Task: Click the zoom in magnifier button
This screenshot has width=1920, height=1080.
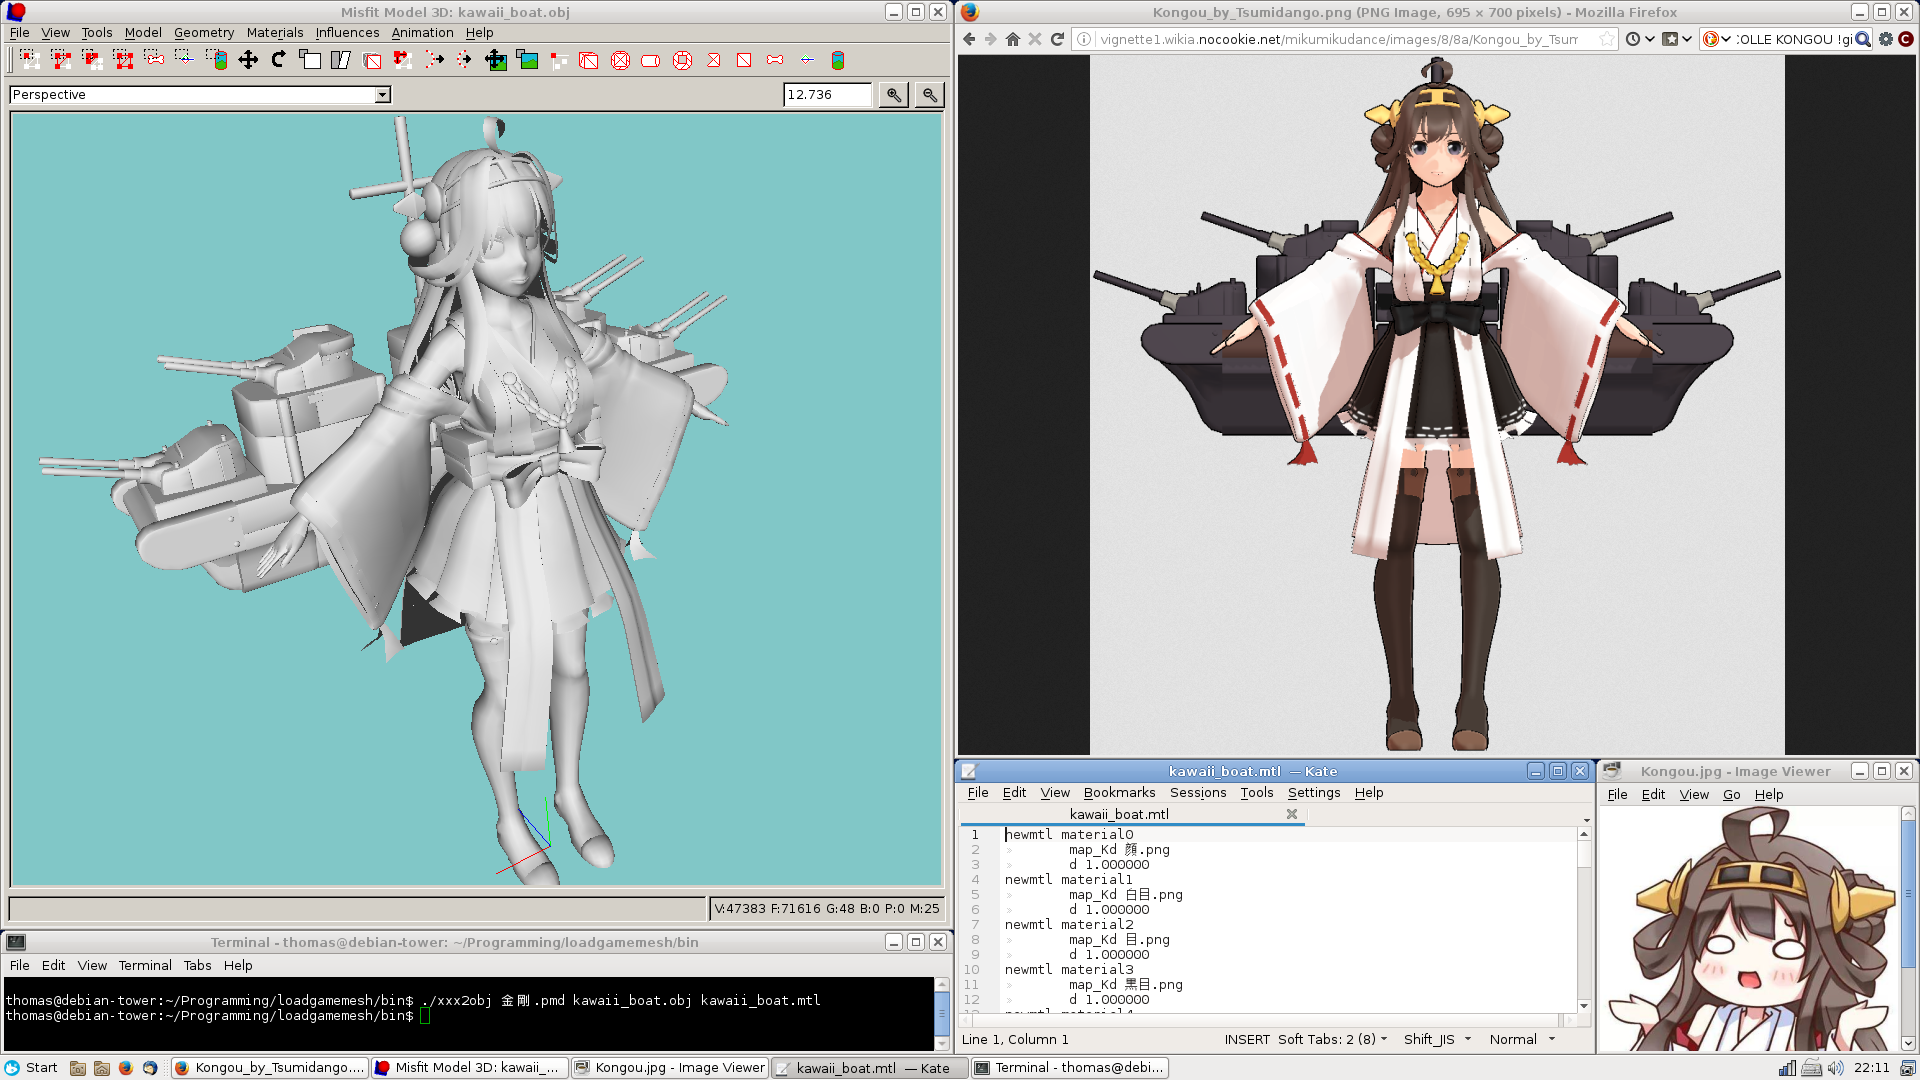Action: tap(893, 95)
